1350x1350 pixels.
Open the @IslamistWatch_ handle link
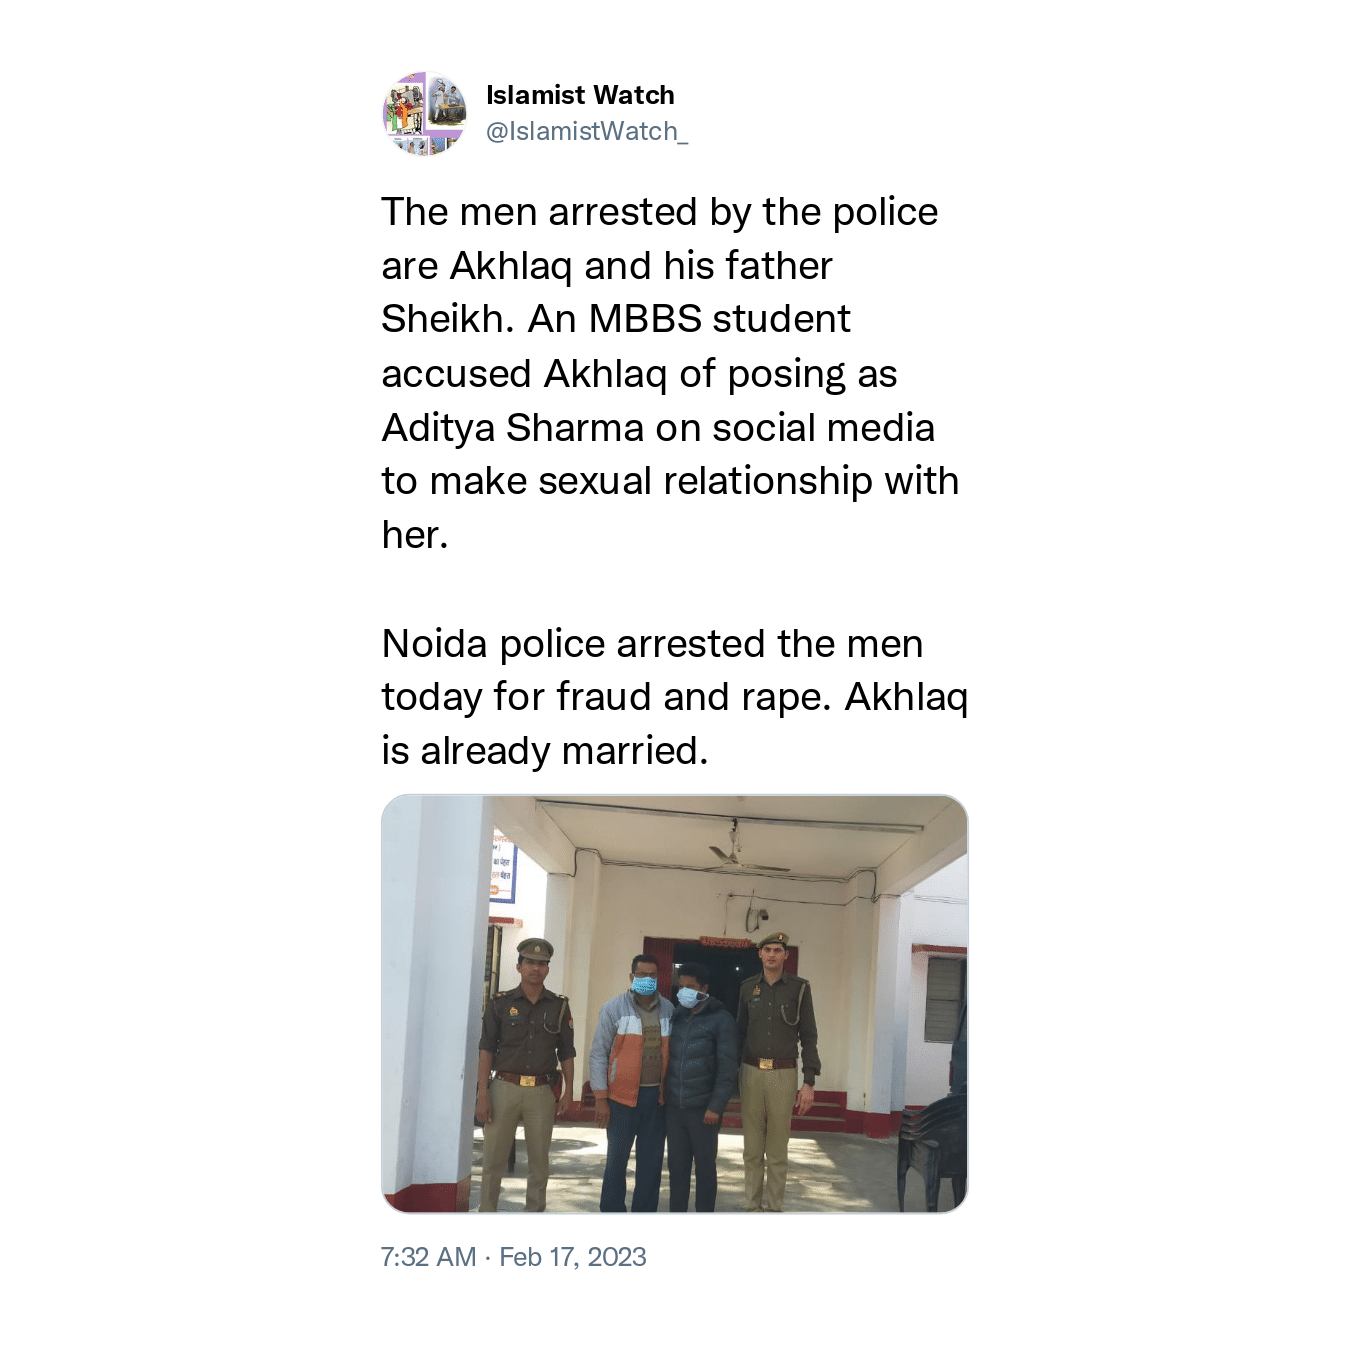point(587,131)
